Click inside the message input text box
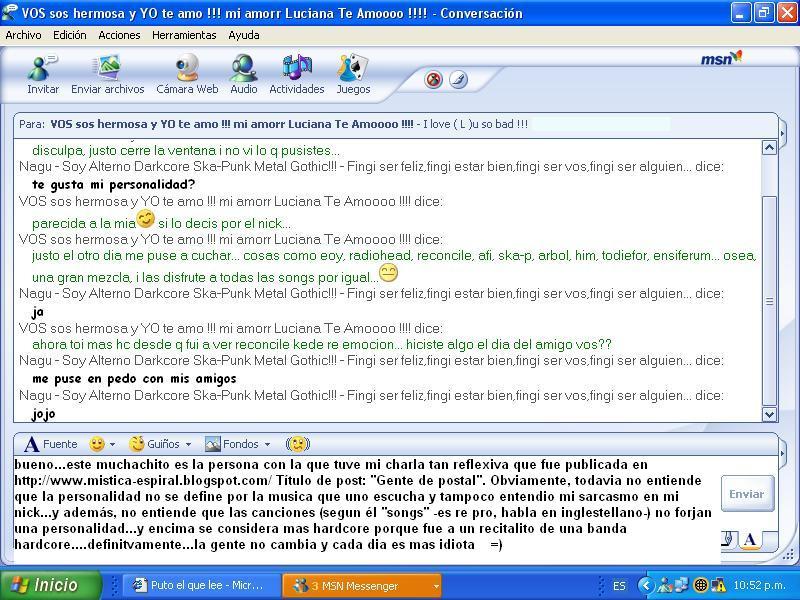800x600 pixels. pyautogui.click(x=365, y=508)
